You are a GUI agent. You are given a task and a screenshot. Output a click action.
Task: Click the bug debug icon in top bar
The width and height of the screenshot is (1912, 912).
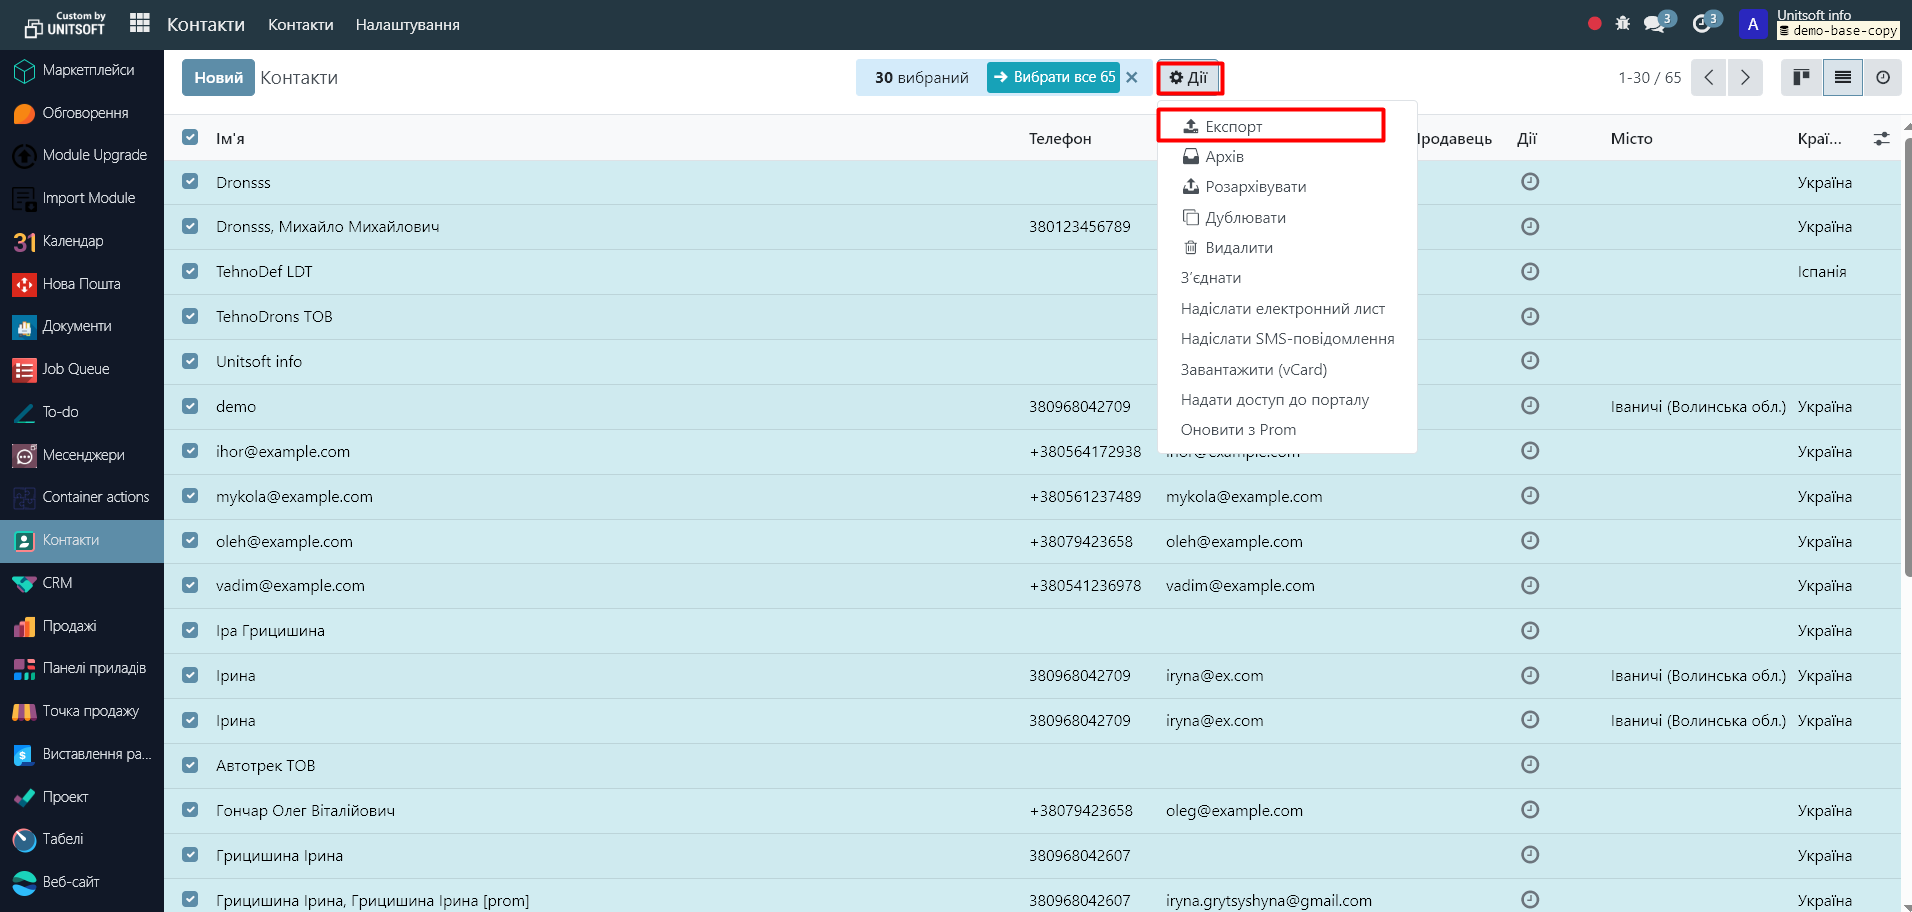click(x=1622, y=23)
